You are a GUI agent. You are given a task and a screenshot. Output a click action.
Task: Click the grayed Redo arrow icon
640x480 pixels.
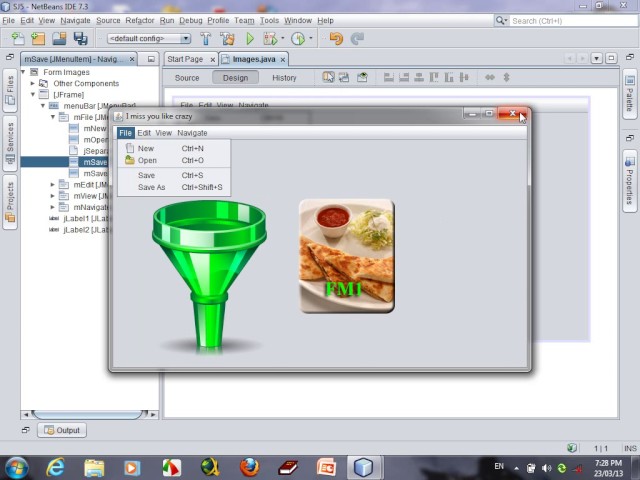(357, 38)
